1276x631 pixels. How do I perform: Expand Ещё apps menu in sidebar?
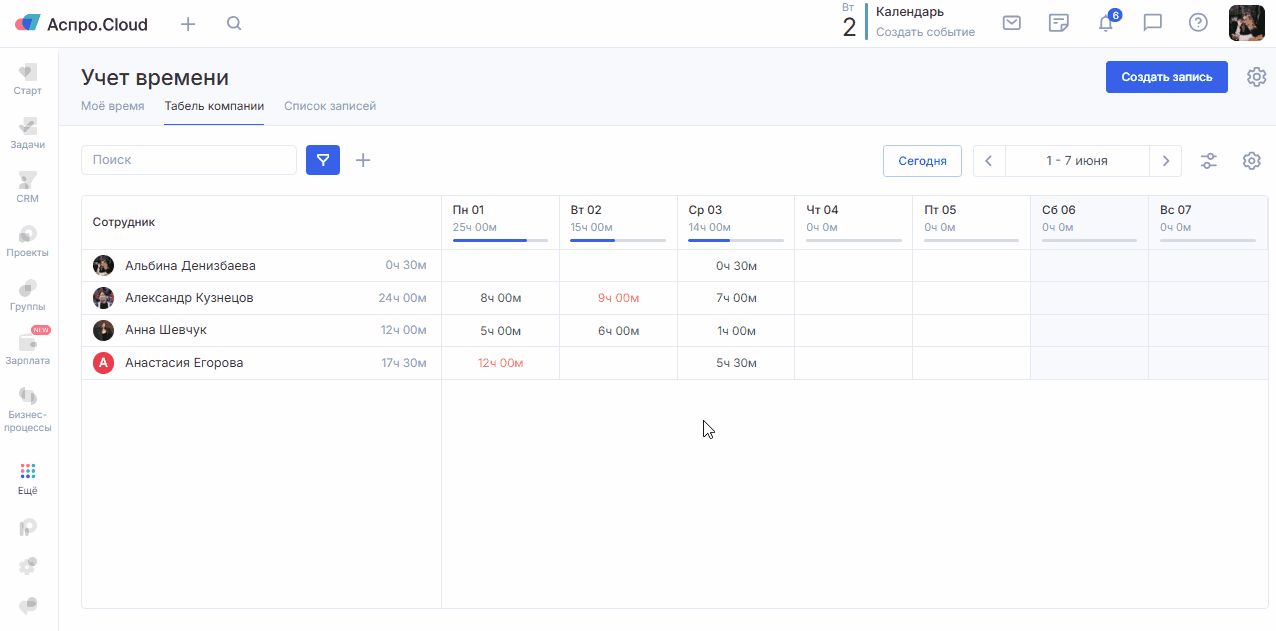coord(28,479)
